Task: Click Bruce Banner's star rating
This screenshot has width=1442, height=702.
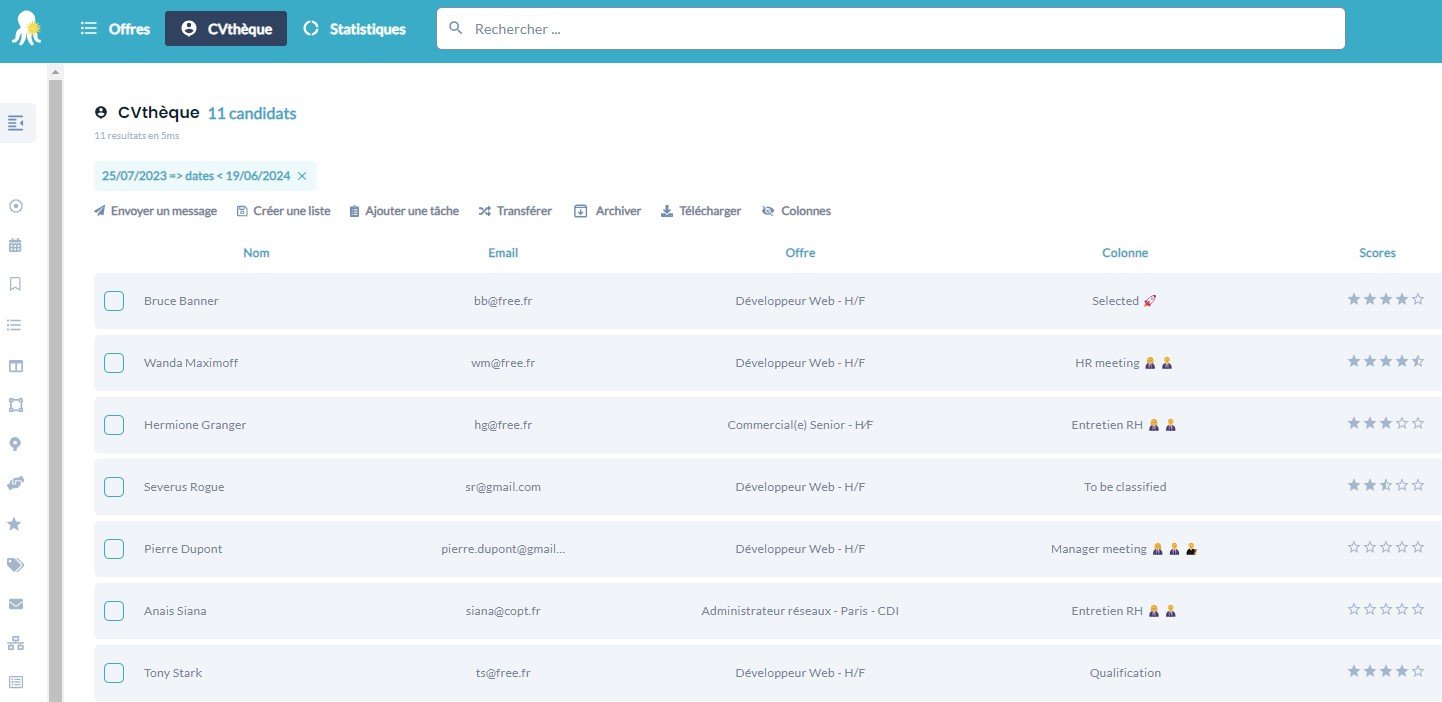Action: 1386,299
